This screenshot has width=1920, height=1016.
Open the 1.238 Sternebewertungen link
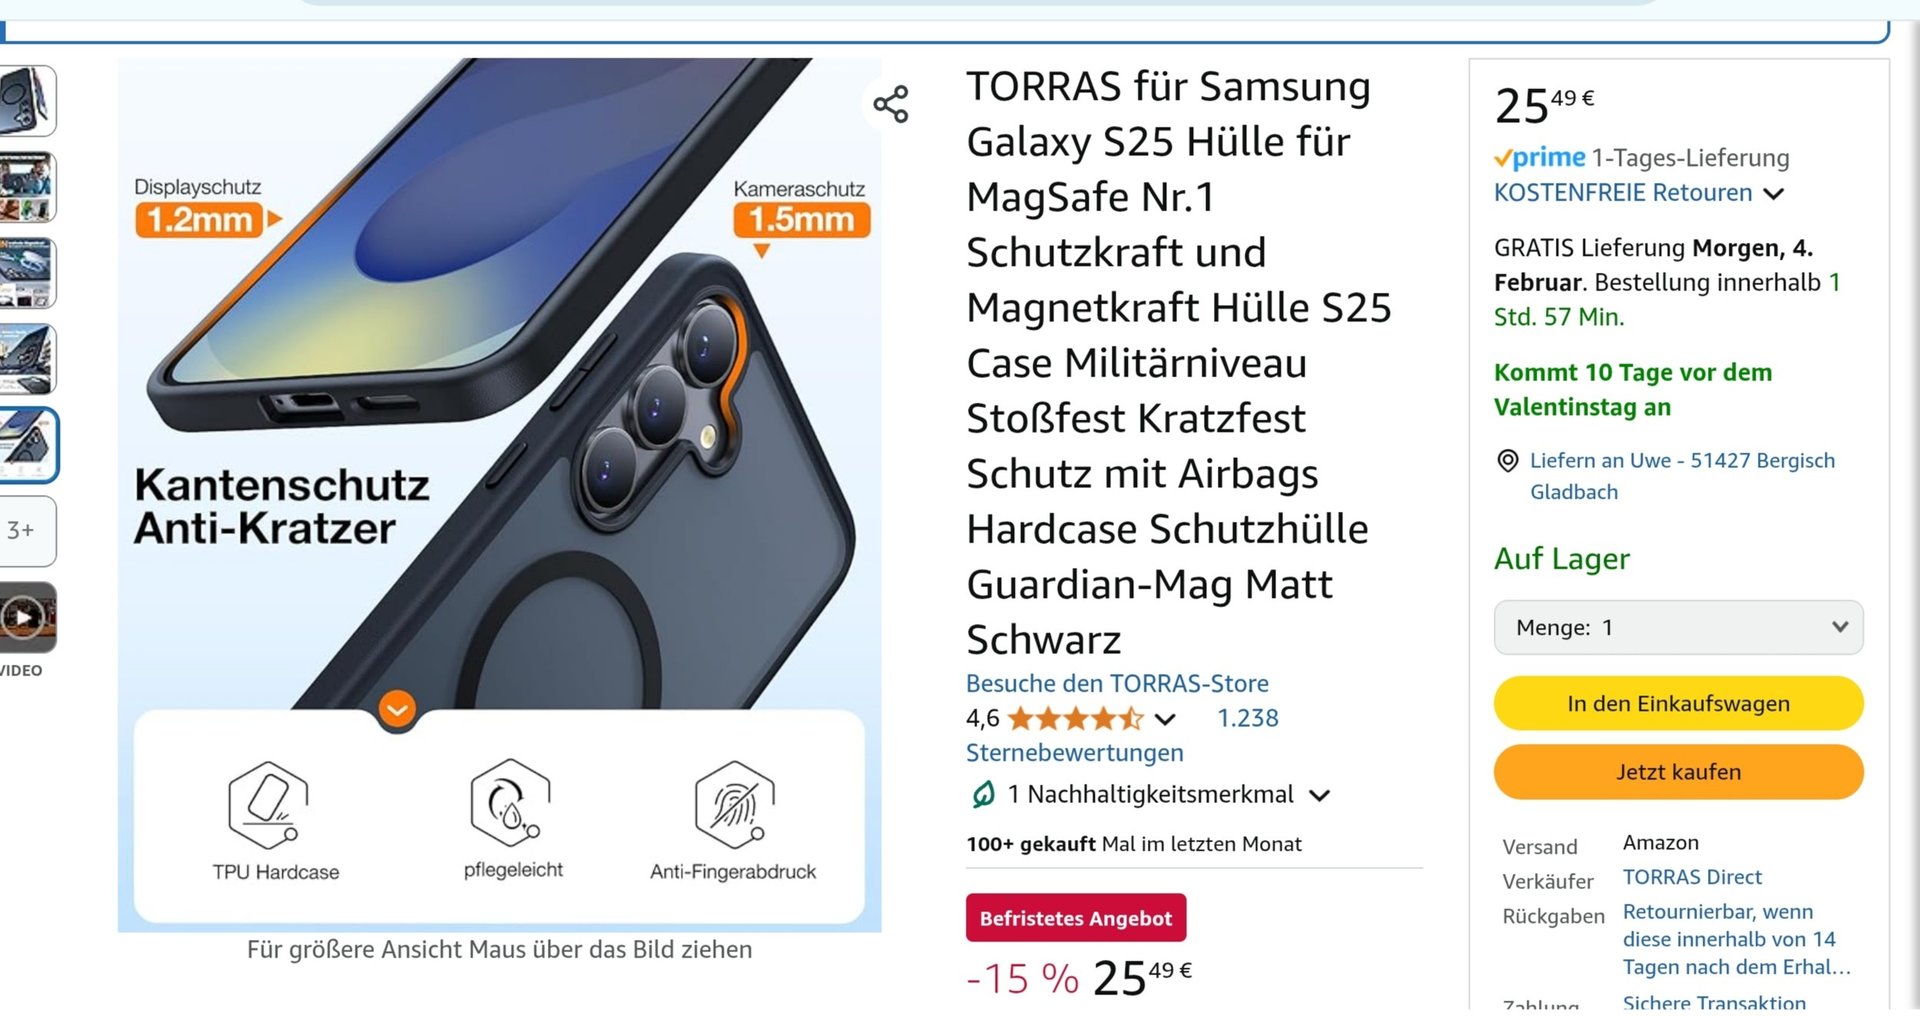point(1122,736)
